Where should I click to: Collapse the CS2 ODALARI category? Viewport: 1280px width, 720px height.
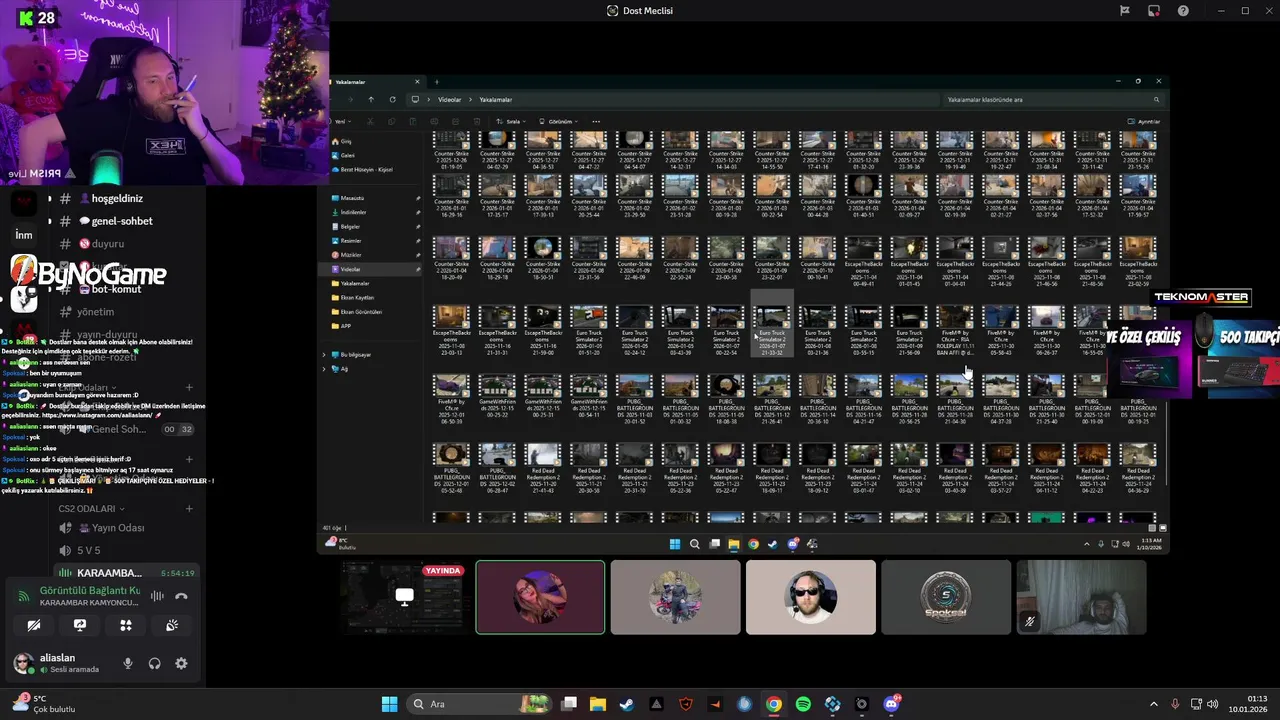pos(92,508)
